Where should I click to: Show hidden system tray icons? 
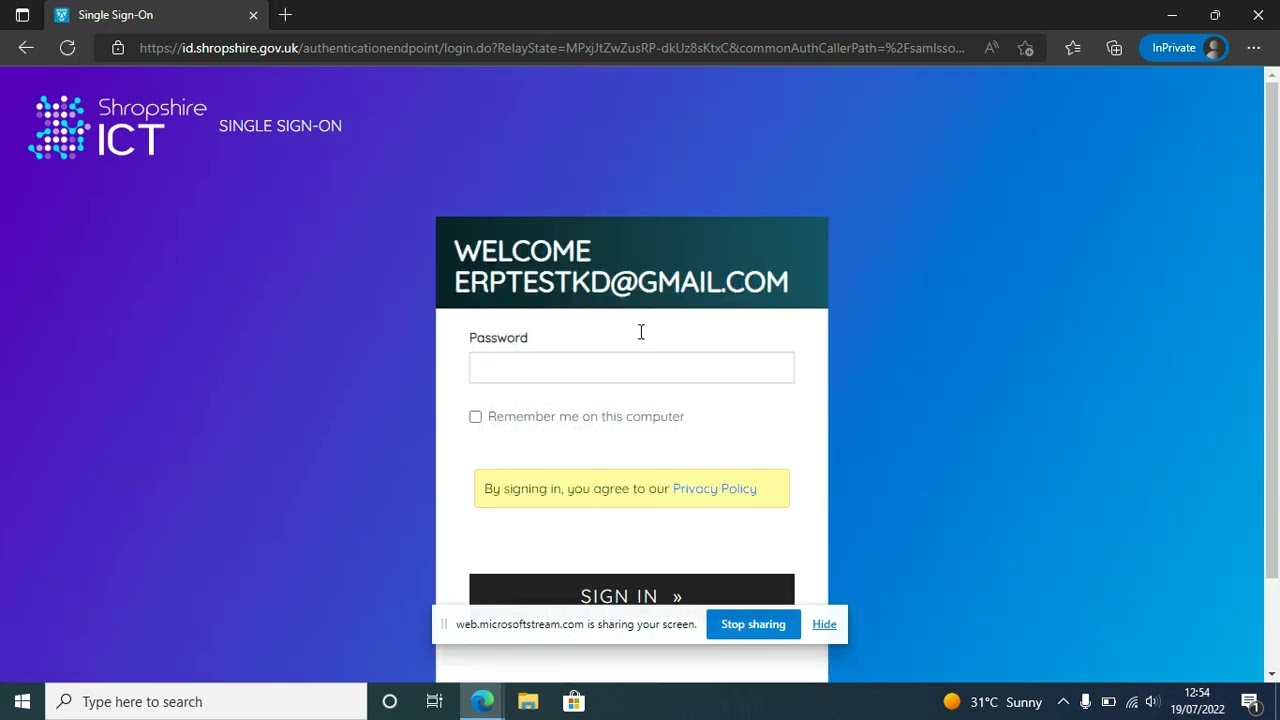click(1063, 701)
